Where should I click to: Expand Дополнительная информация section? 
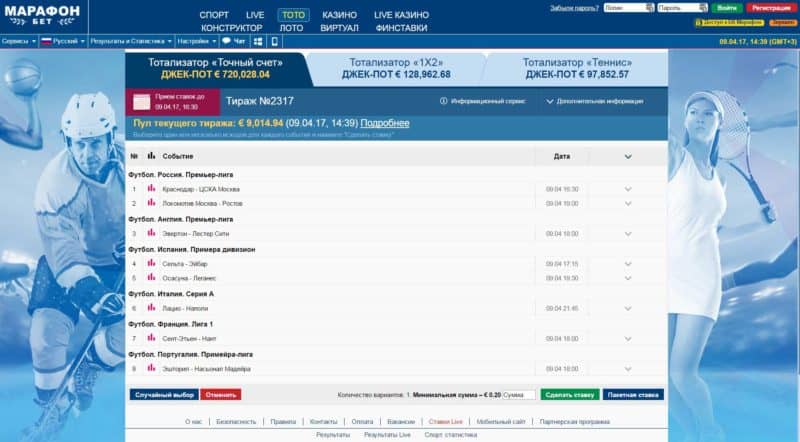click(550, 101)
